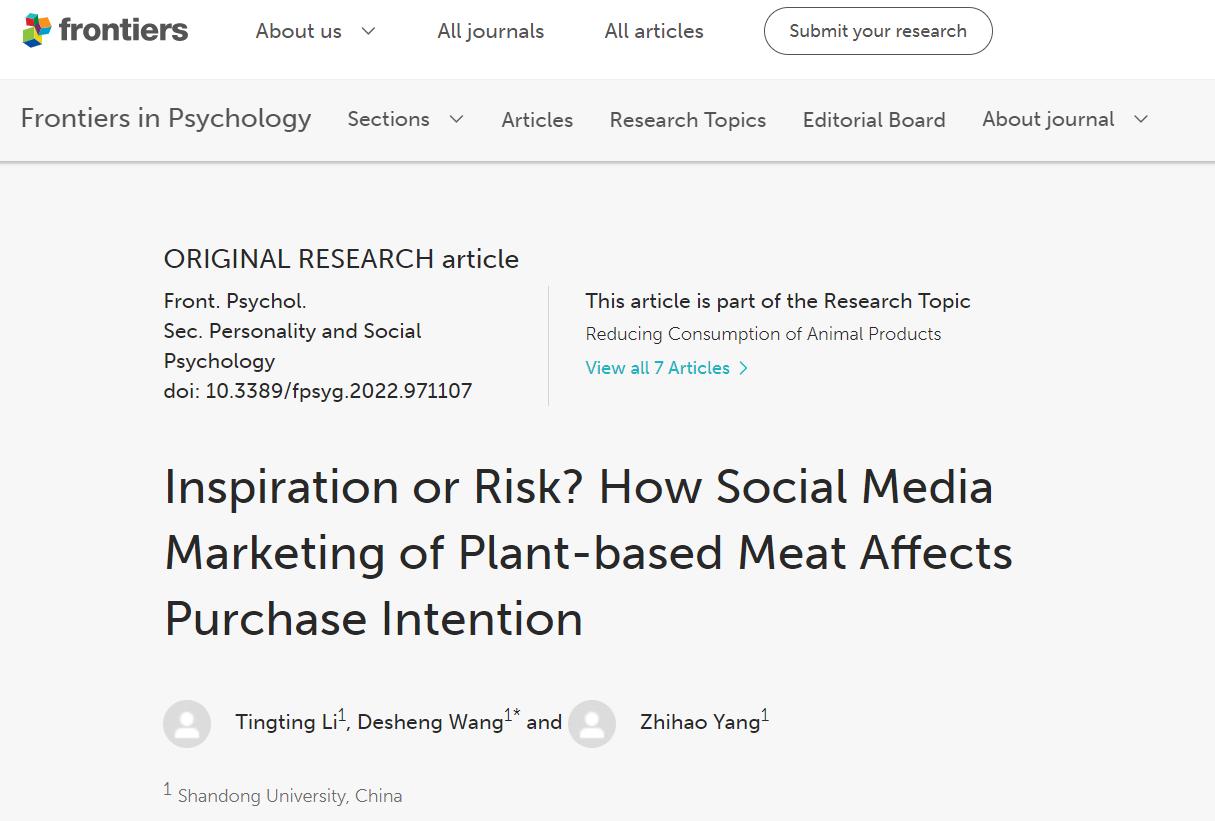Click the Submit your research button
This screenshot has height=821, width=1215.
tap(878, 31)
